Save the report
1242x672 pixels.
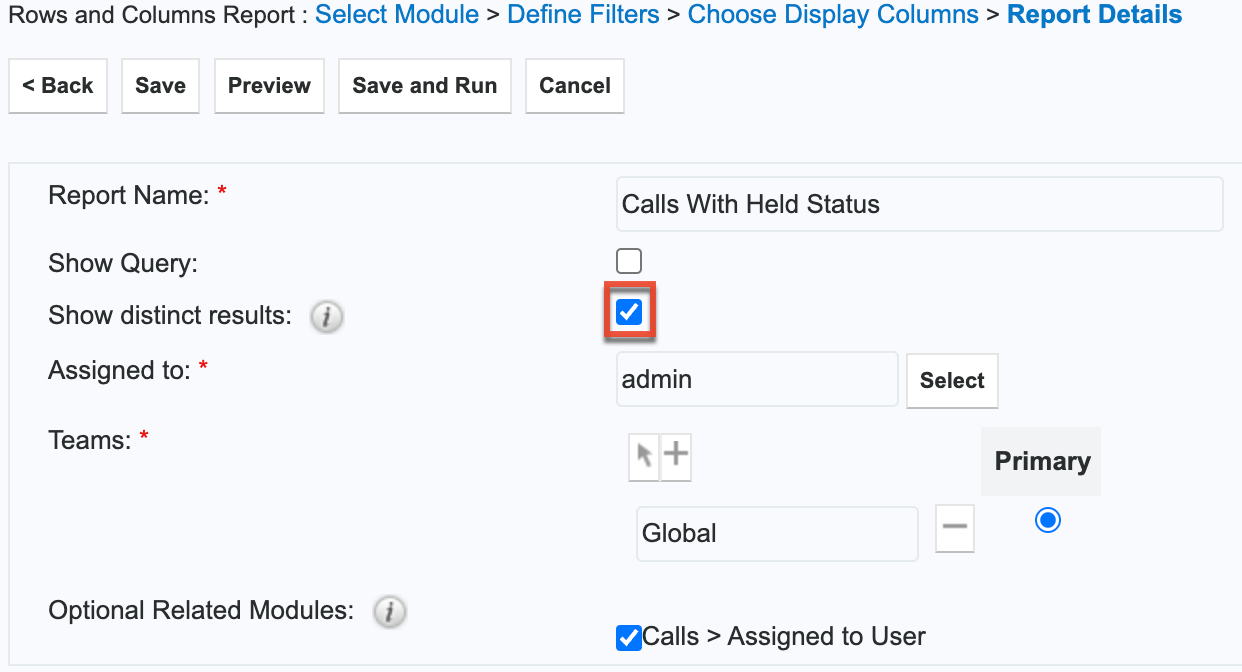coord(160,86)
